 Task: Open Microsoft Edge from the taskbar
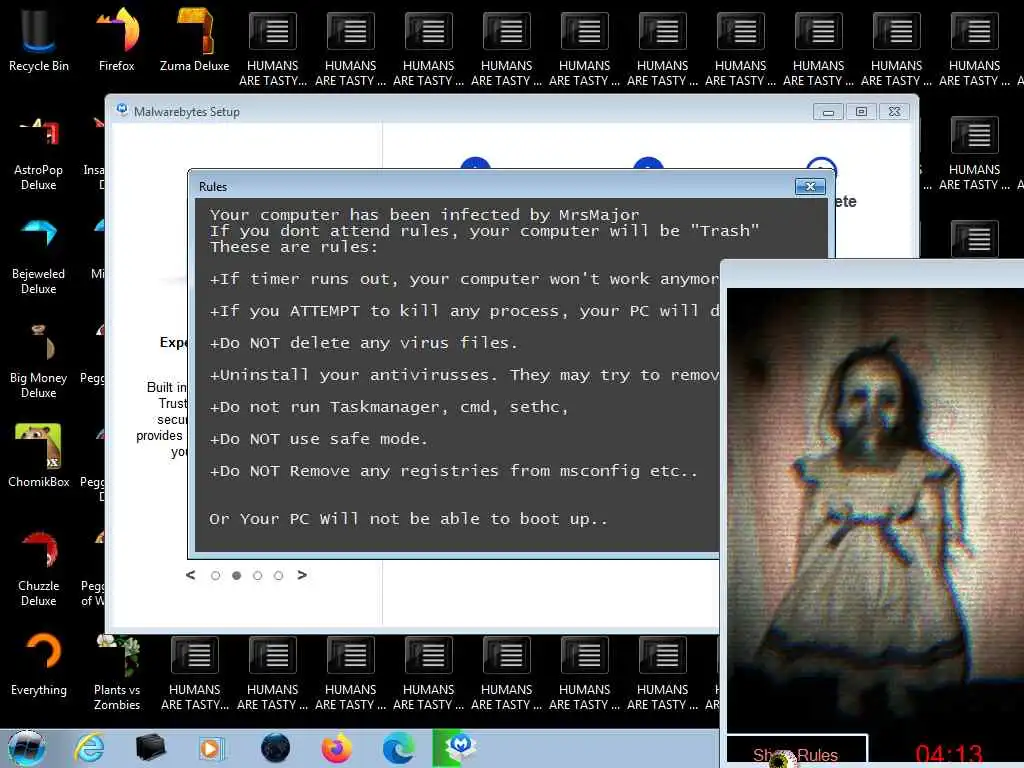[398, 748]
